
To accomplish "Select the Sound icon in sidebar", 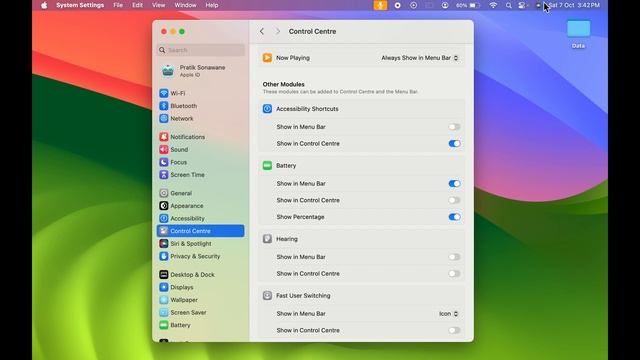I will click(x=164, y=149).
